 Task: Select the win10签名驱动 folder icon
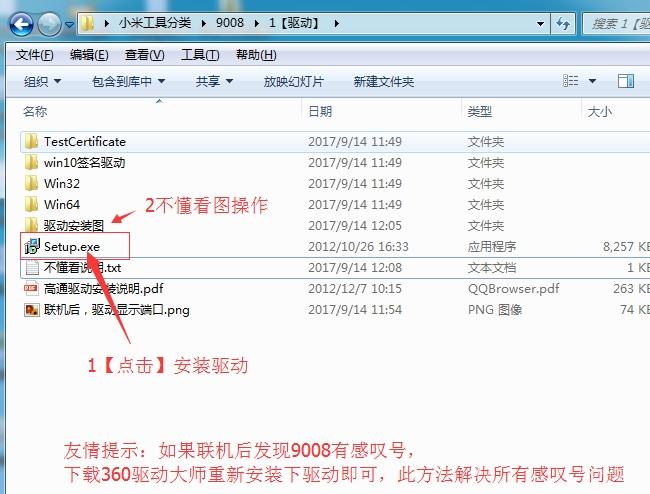(x=32, y=162)
